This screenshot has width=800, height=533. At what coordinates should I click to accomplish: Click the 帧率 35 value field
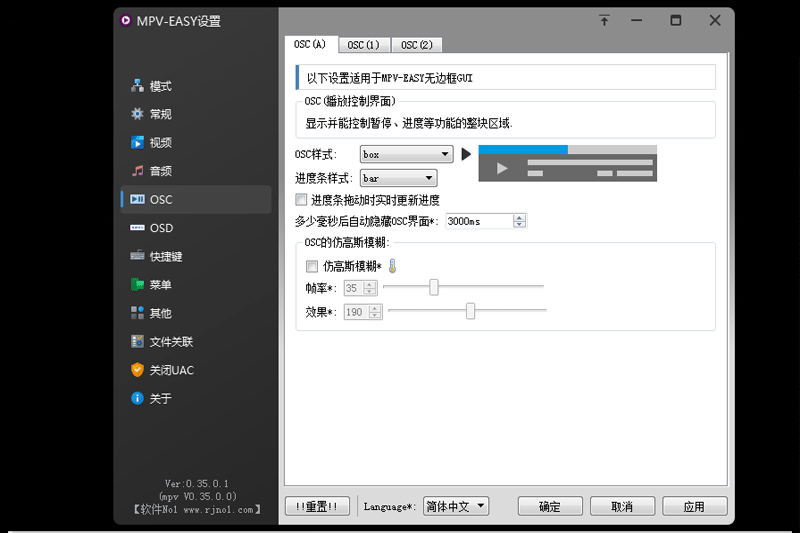(x=354, y=288)
